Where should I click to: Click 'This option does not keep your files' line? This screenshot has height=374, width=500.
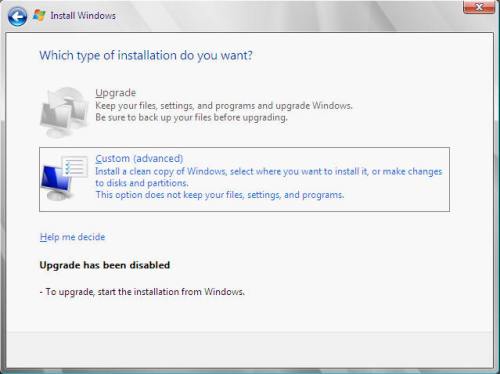(220, 195)
